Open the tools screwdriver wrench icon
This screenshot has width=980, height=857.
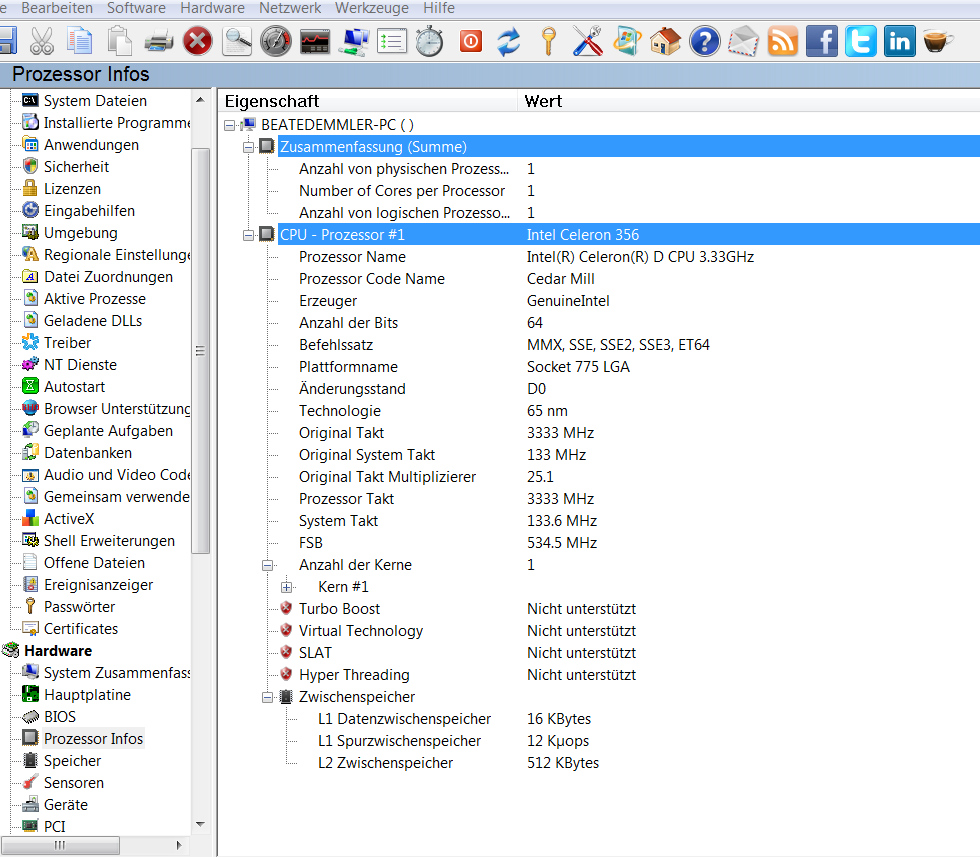click(588, 41)
